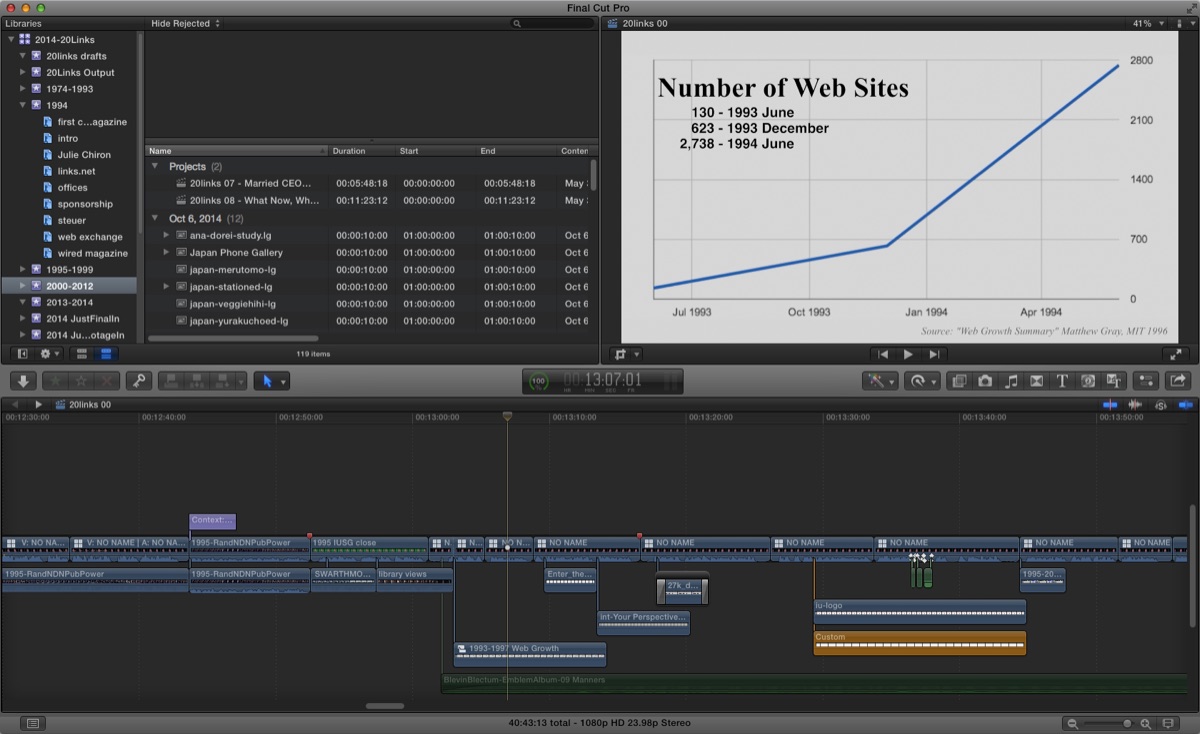Open the Keyword Editor key icon
Viewport: 1200px width, 734px height.
coord(139,381)
